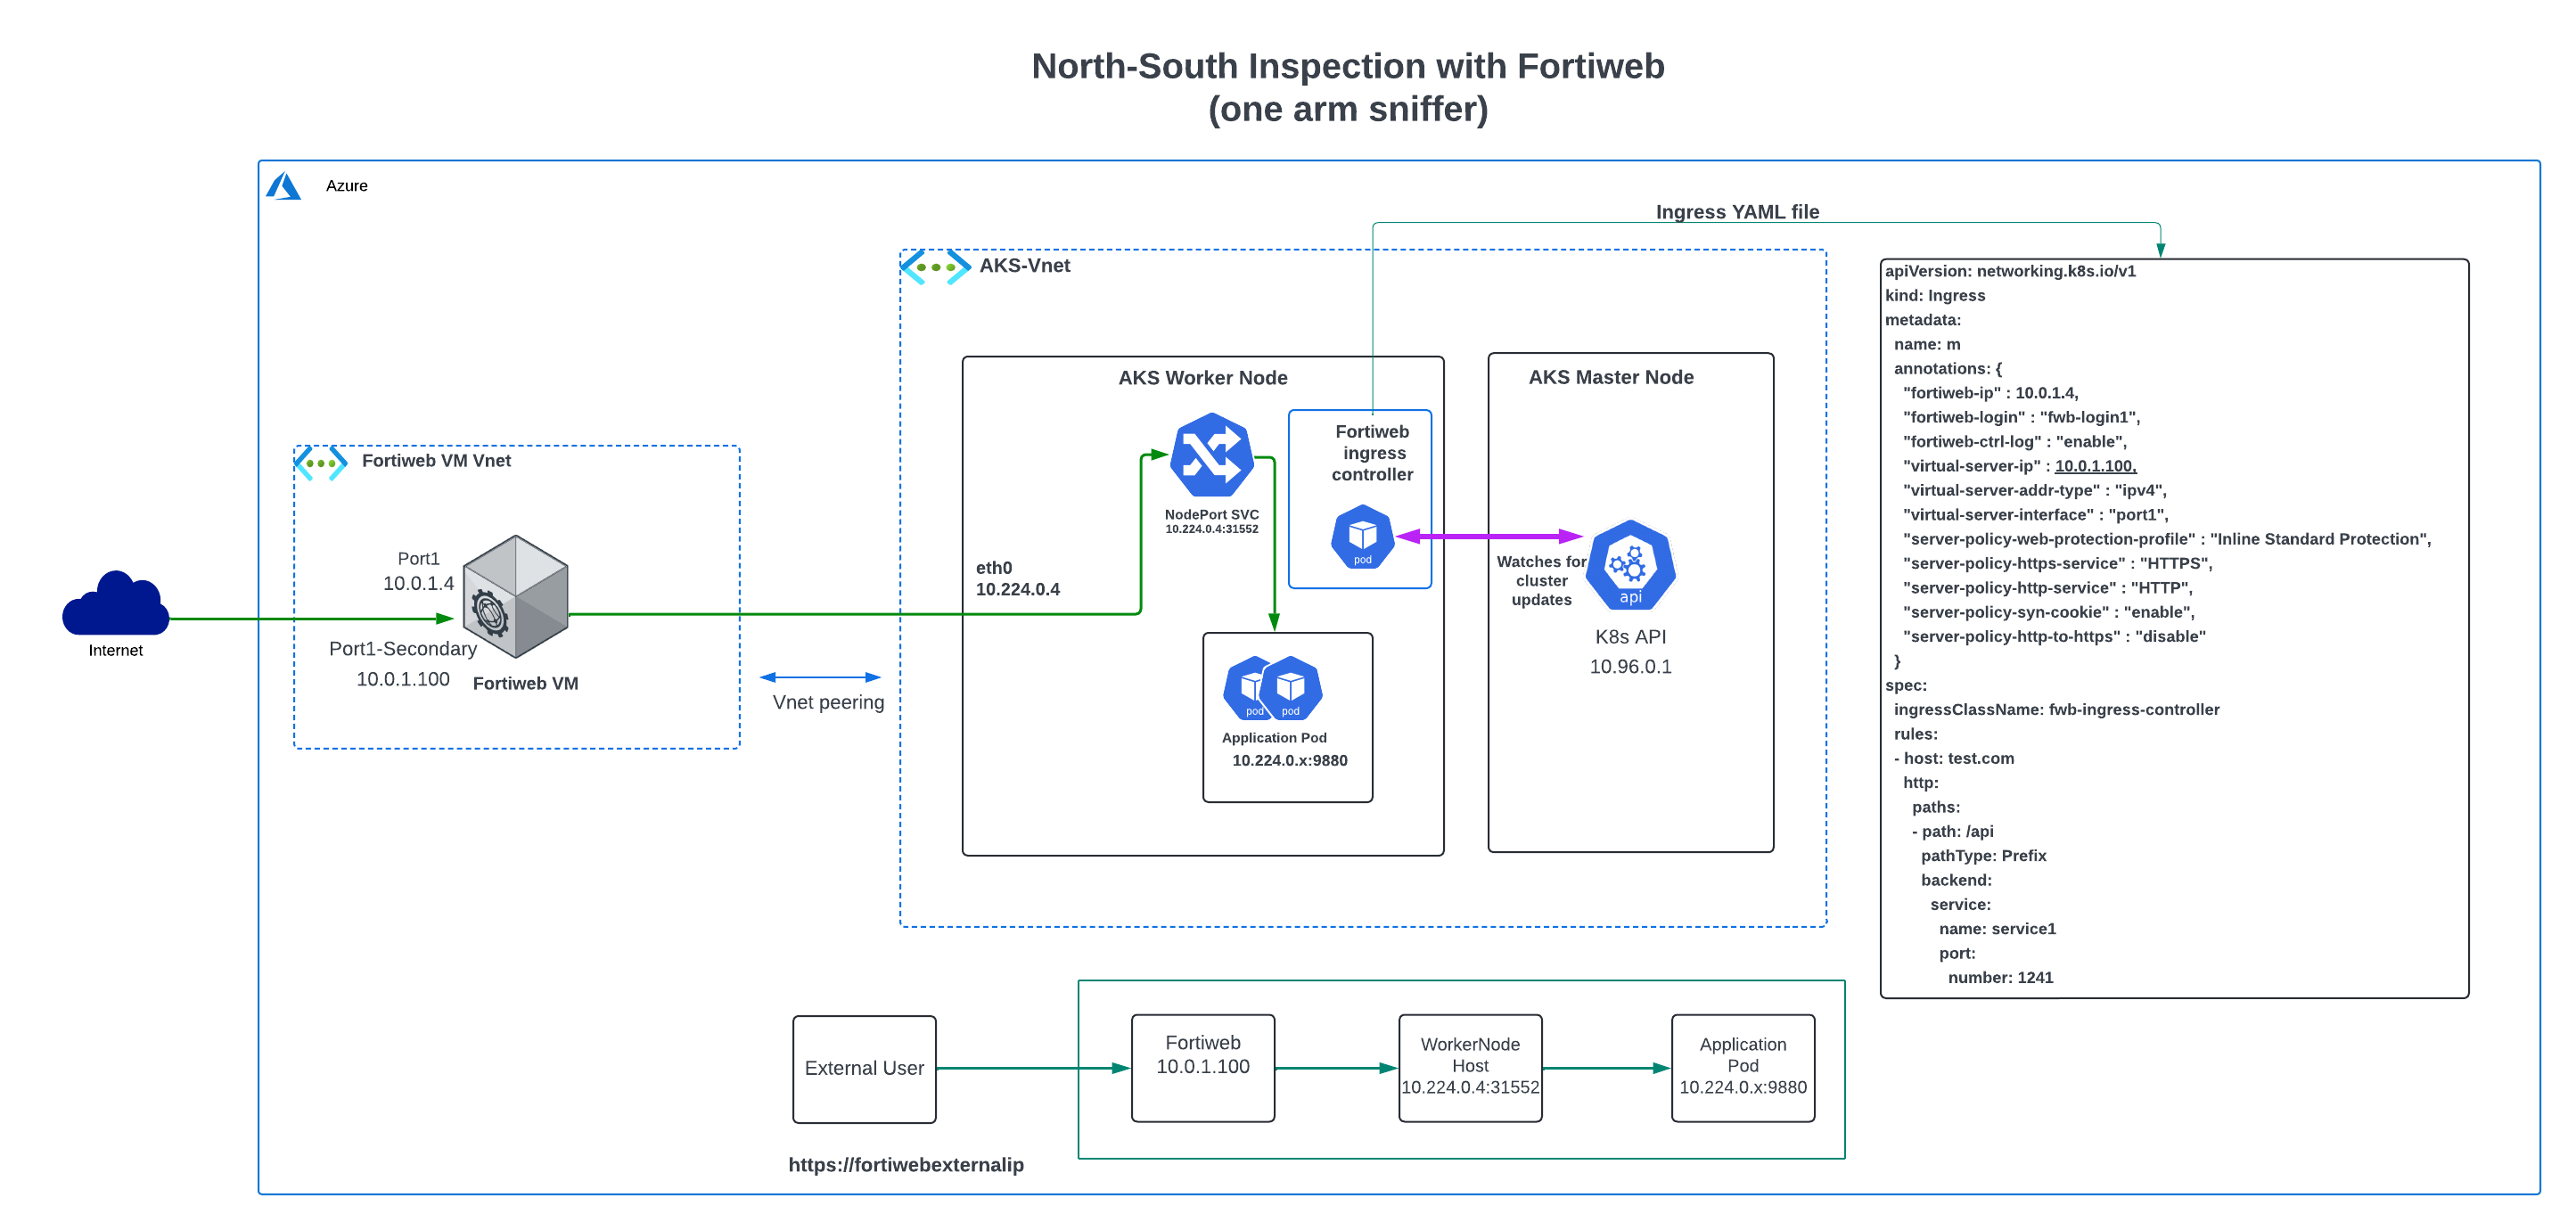Select the Fortiweb ingress controller pod icon

[1362, 537]
